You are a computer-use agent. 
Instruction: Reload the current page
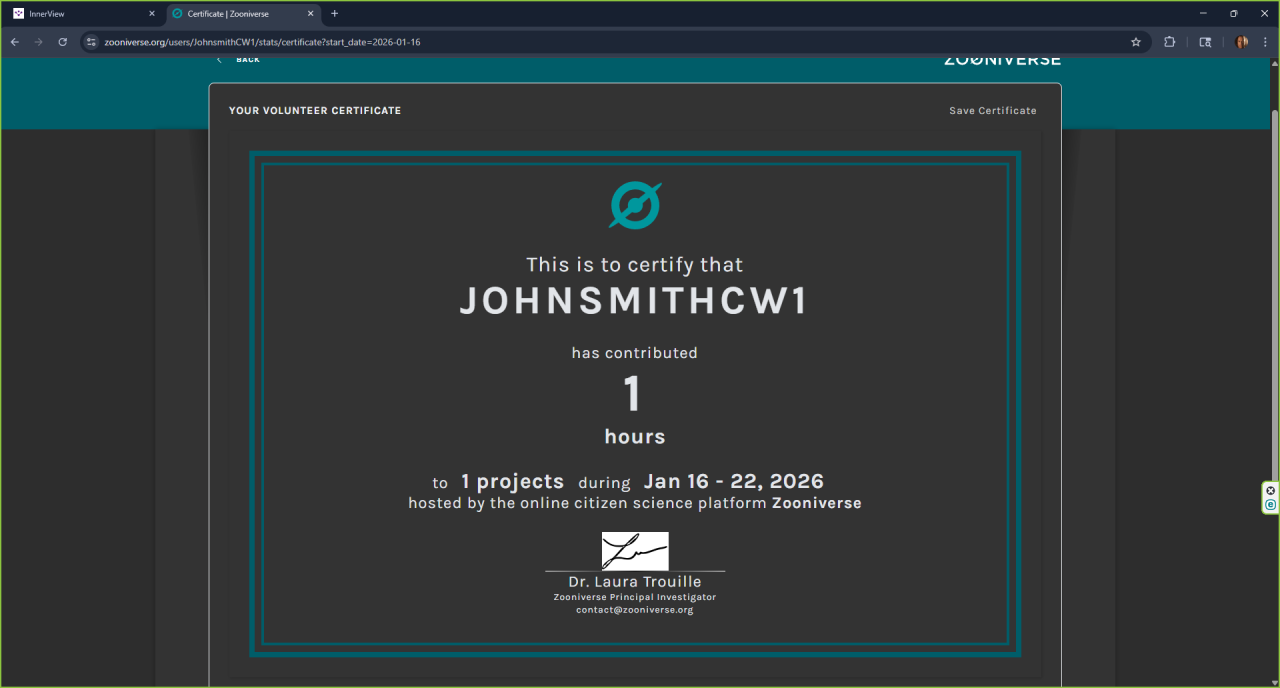point(63,42)
